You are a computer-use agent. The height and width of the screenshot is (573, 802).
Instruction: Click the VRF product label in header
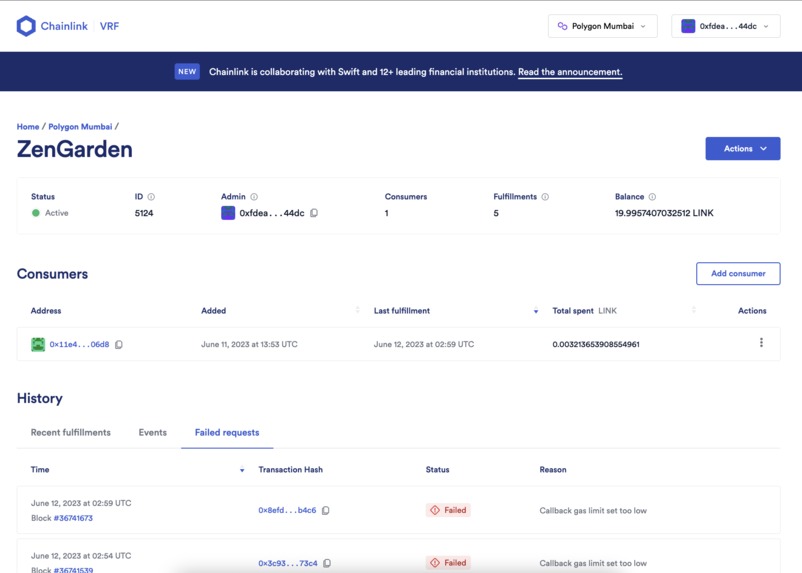(109, 26)
